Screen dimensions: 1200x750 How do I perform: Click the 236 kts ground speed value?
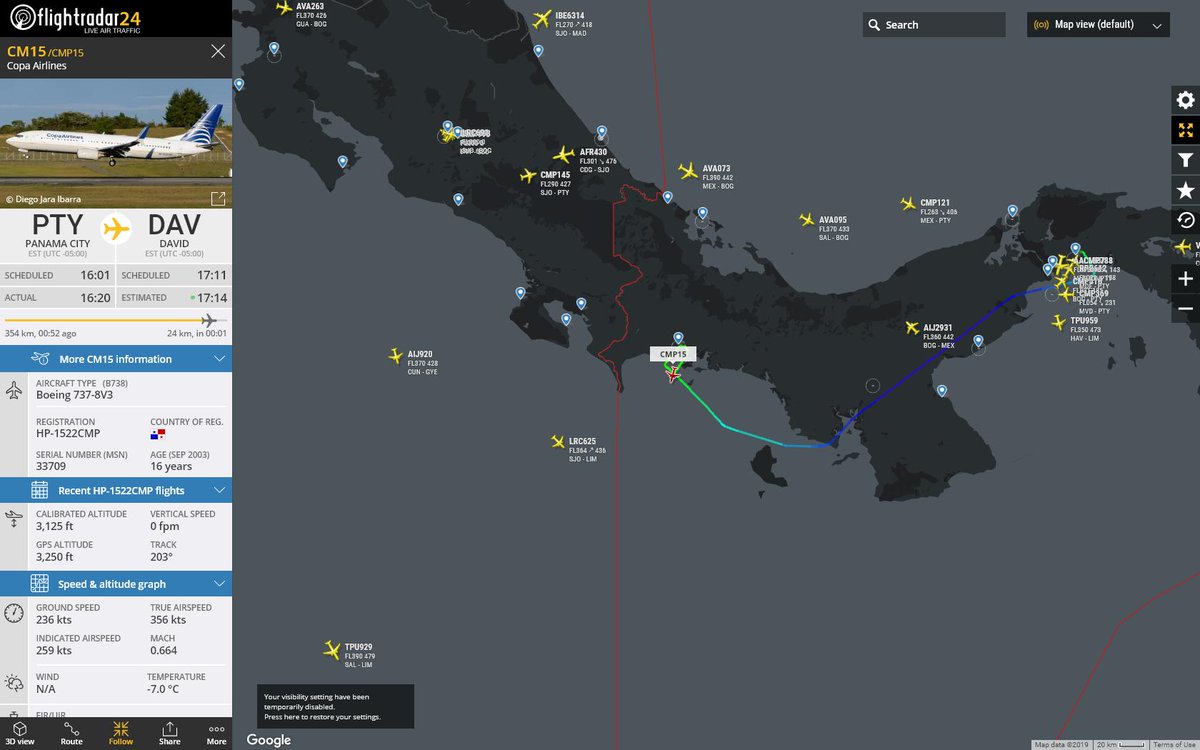[x=55, y=620]
